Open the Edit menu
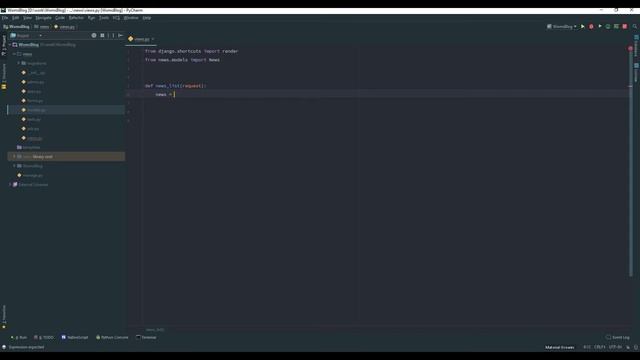Screen dimensions: 640x360 pyautogui.click(x=16, y=18)
